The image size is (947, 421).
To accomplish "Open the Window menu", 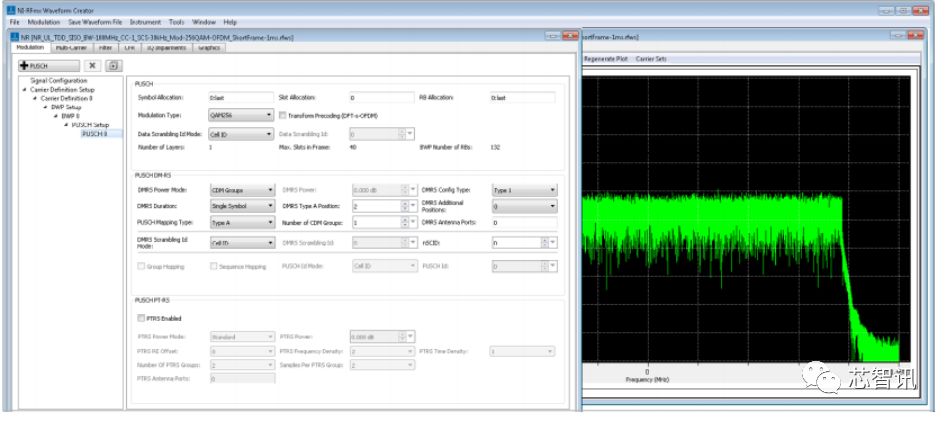I will (x=204, y=22).
